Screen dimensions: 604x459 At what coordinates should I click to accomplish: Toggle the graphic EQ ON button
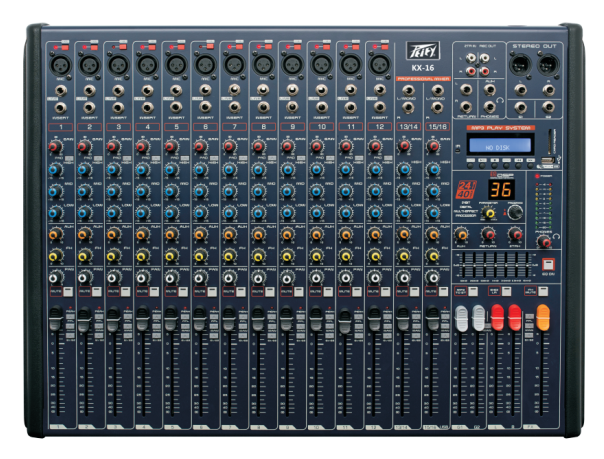coord(548,265)
